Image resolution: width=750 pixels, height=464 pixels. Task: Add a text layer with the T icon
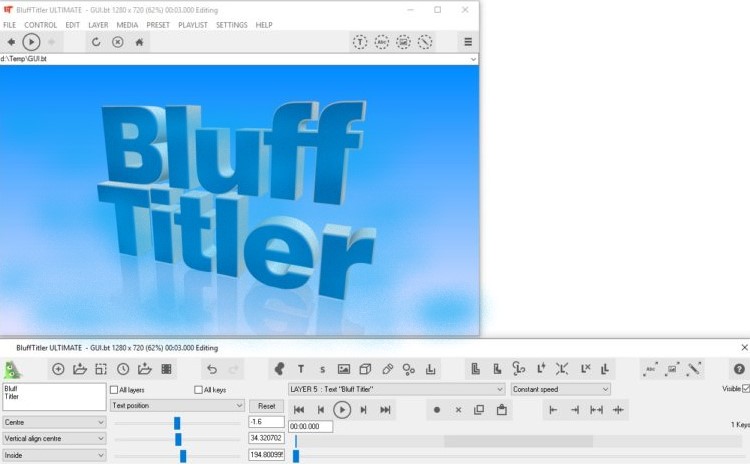click(300, 369)
